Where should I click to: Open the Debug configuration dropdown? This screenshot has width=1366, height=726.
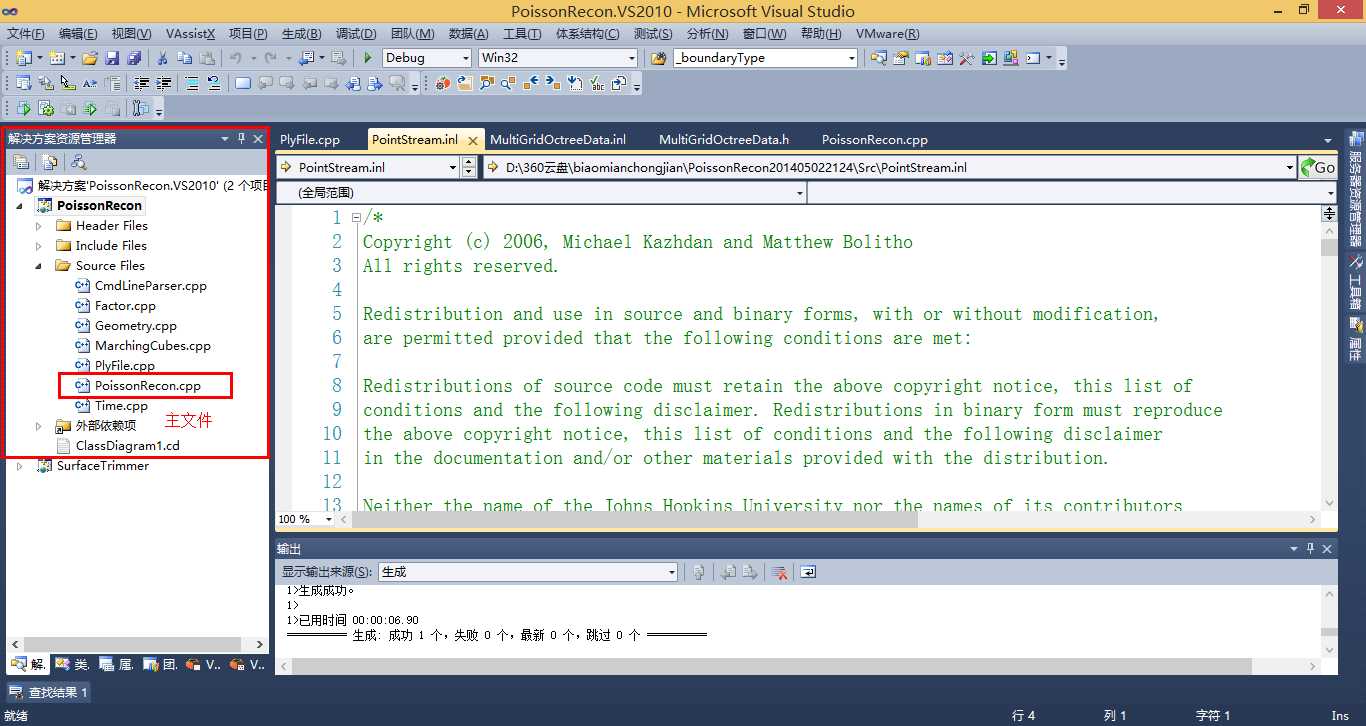465,58
